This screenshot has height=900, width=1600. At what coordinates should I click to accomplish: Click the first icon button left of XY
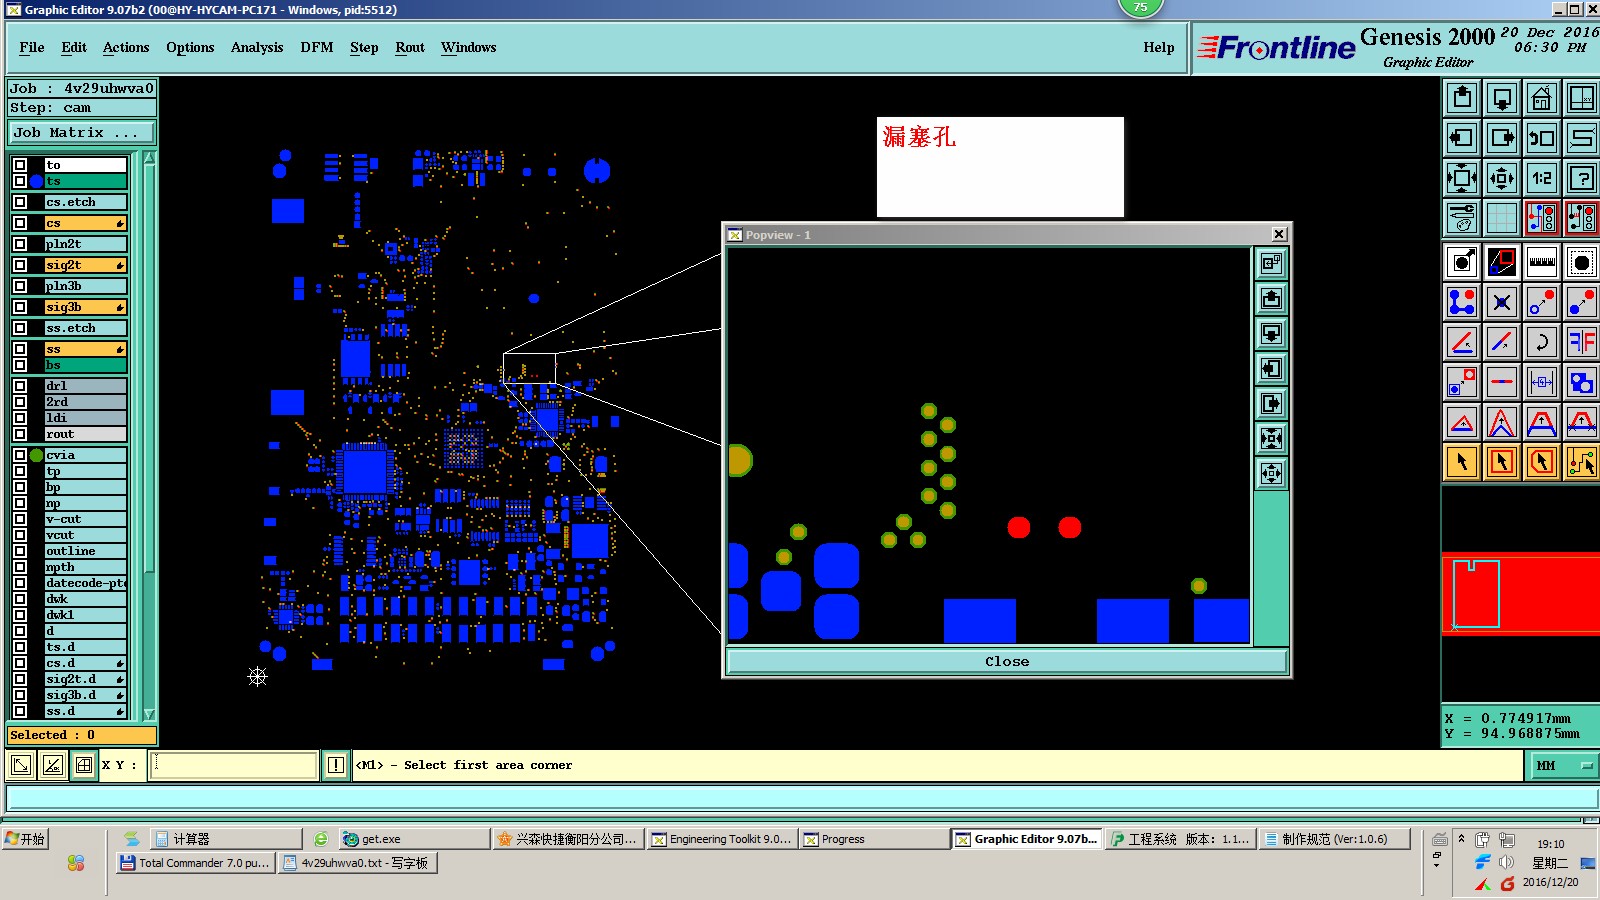click(x=21, y=765)
